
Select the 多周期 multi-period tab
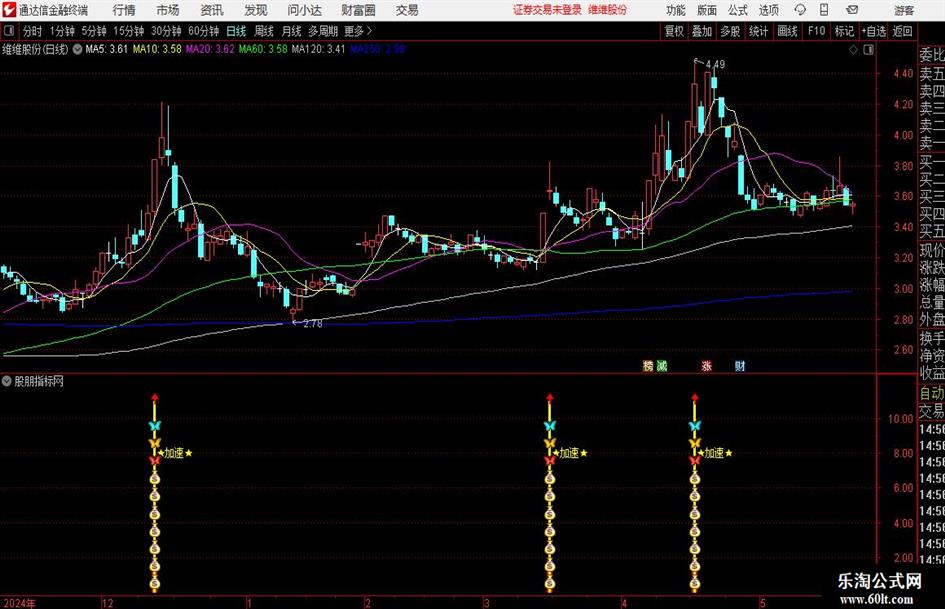coord(323,31)
